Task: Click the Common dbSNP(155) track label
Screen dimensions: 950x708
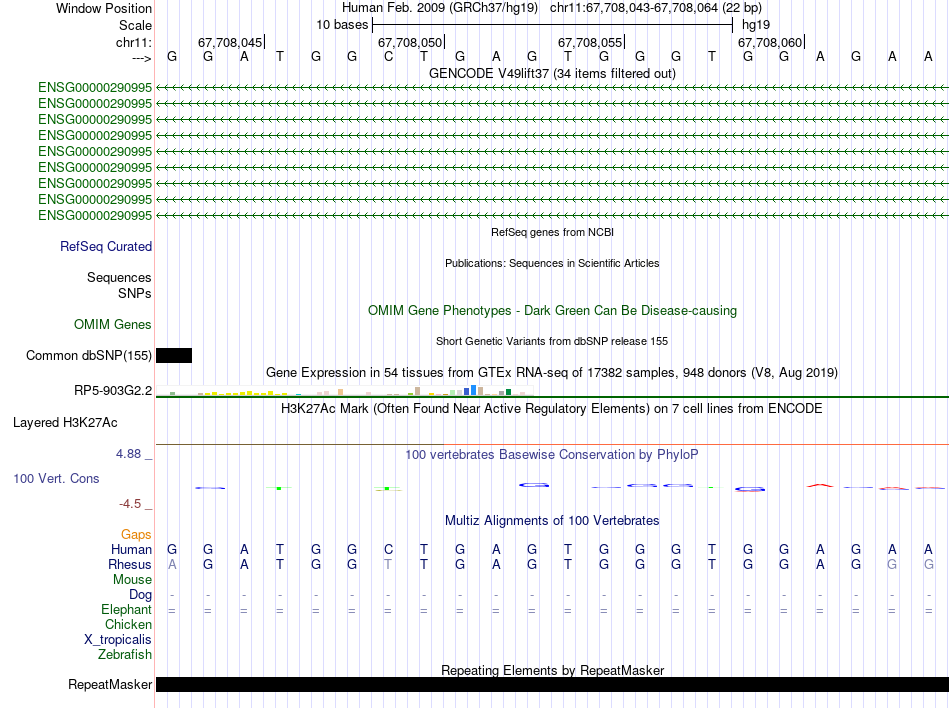Action: pyautogui.click(x=89, y=356)
